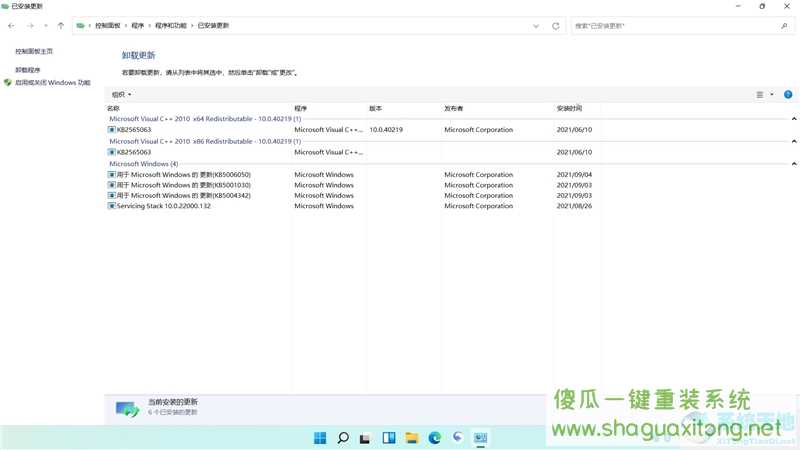Select the Microsoft Windows (4) group header
Viewport: 800px width, 450px height.
[144, 164]
